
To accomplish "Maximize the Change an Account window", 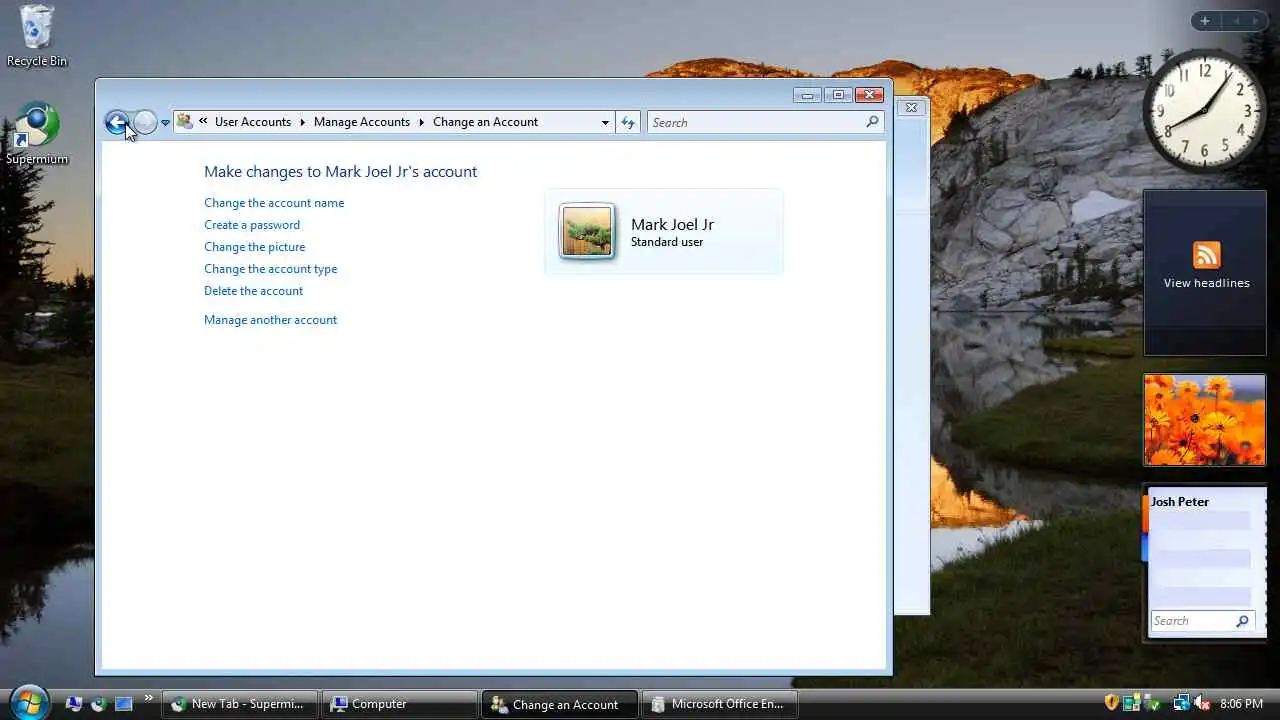I will [838, 95].
